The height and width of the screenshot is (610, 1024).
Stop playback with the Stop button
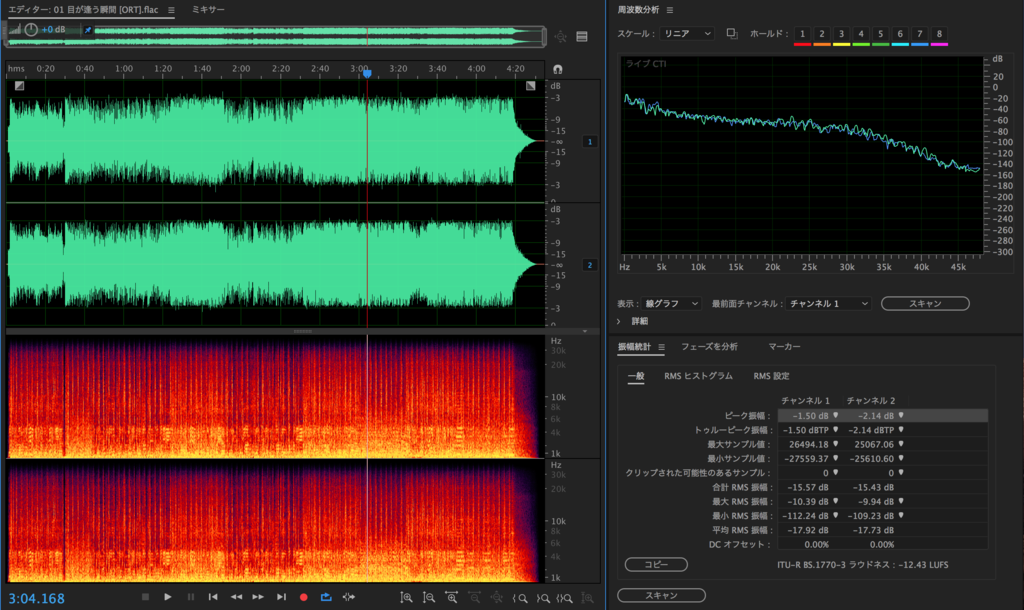coord(145,597)
